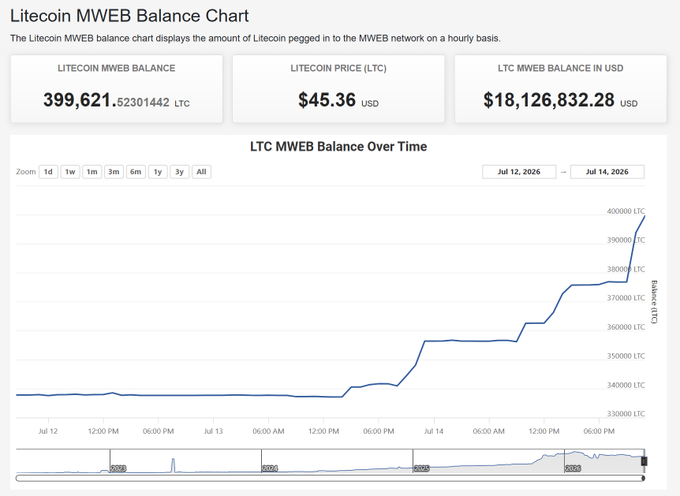Click the Jul 12 x-axis label

48,431
